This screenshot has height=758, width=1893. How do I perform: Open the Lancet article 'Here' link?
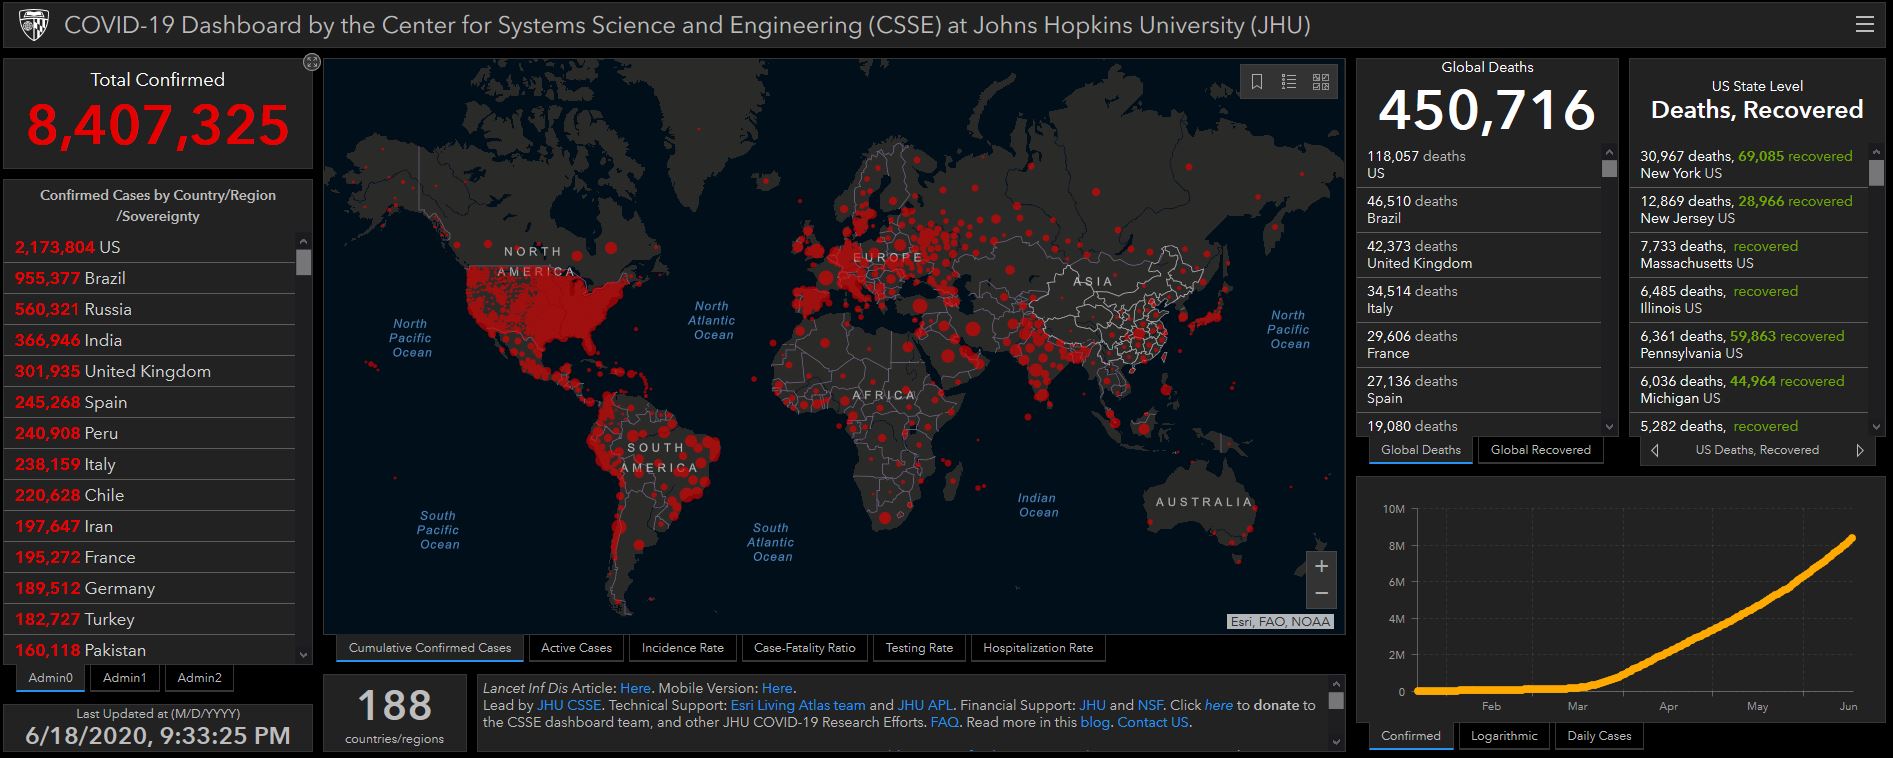click(635, 688)
